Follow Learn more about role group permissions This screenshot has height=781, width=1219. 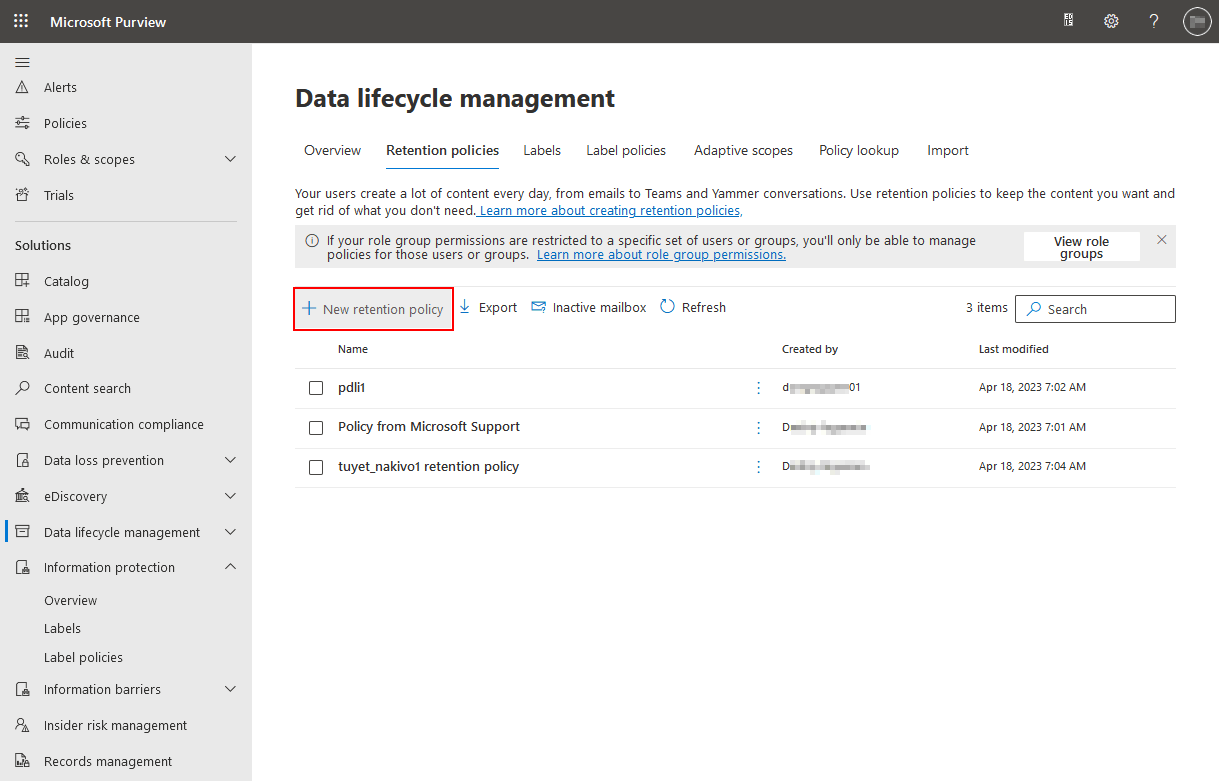[661, 255]
